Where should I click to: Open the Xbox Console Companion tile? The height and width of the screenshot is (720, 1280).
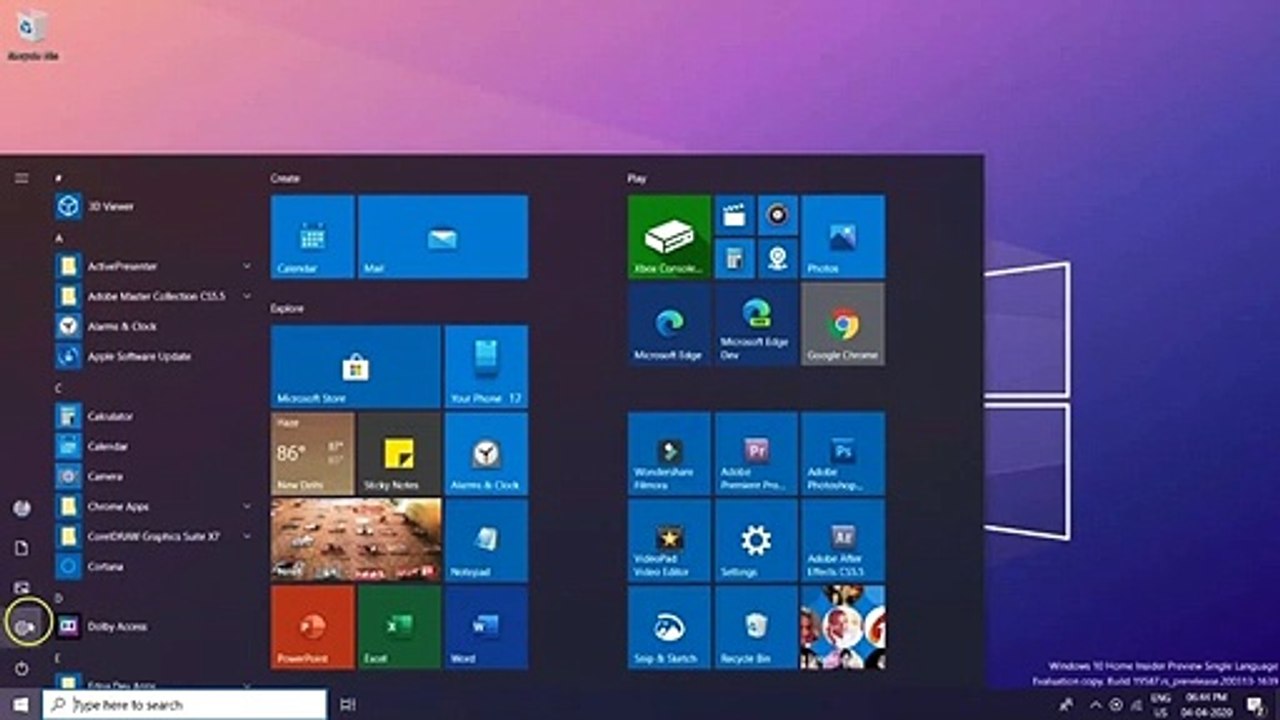tap(669, 236)
